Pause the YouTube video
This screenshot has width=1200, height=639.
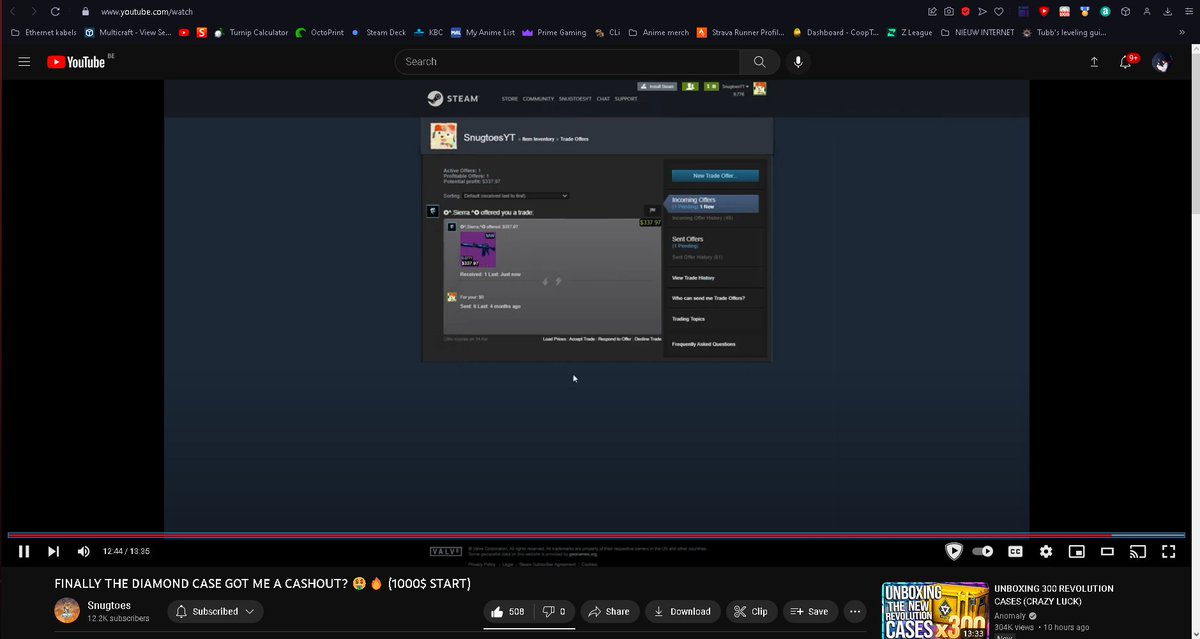[23, 551]
